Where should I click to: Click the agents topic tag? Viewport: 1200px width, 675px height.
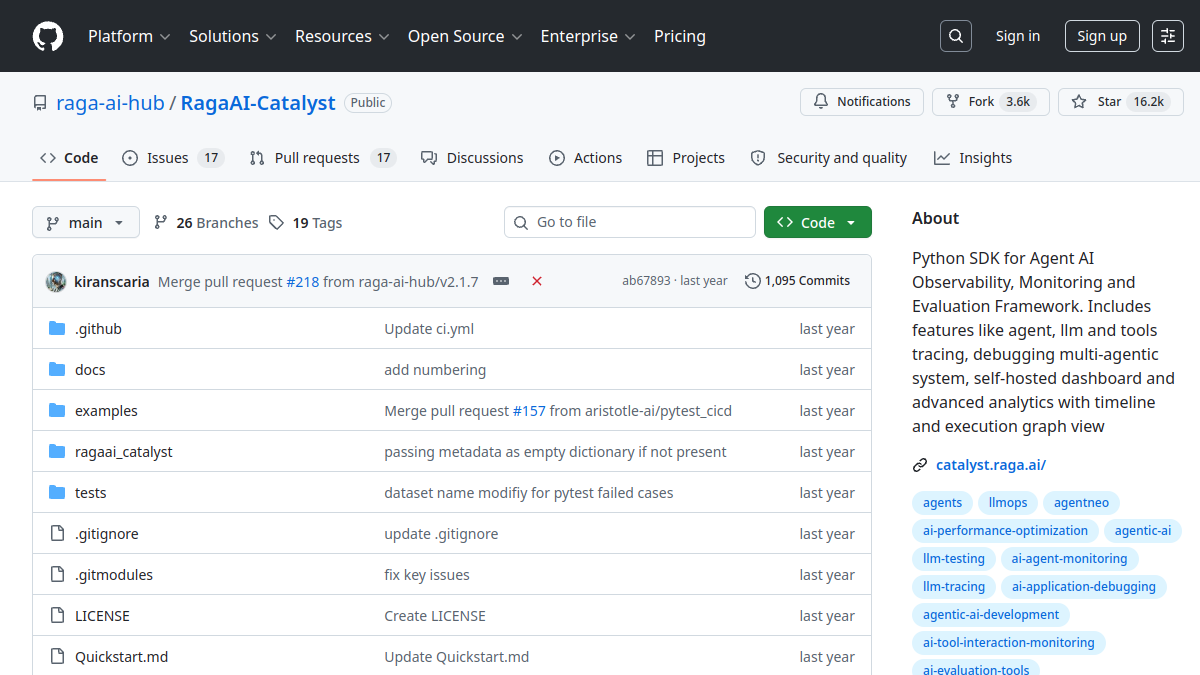tap(942, 503)
